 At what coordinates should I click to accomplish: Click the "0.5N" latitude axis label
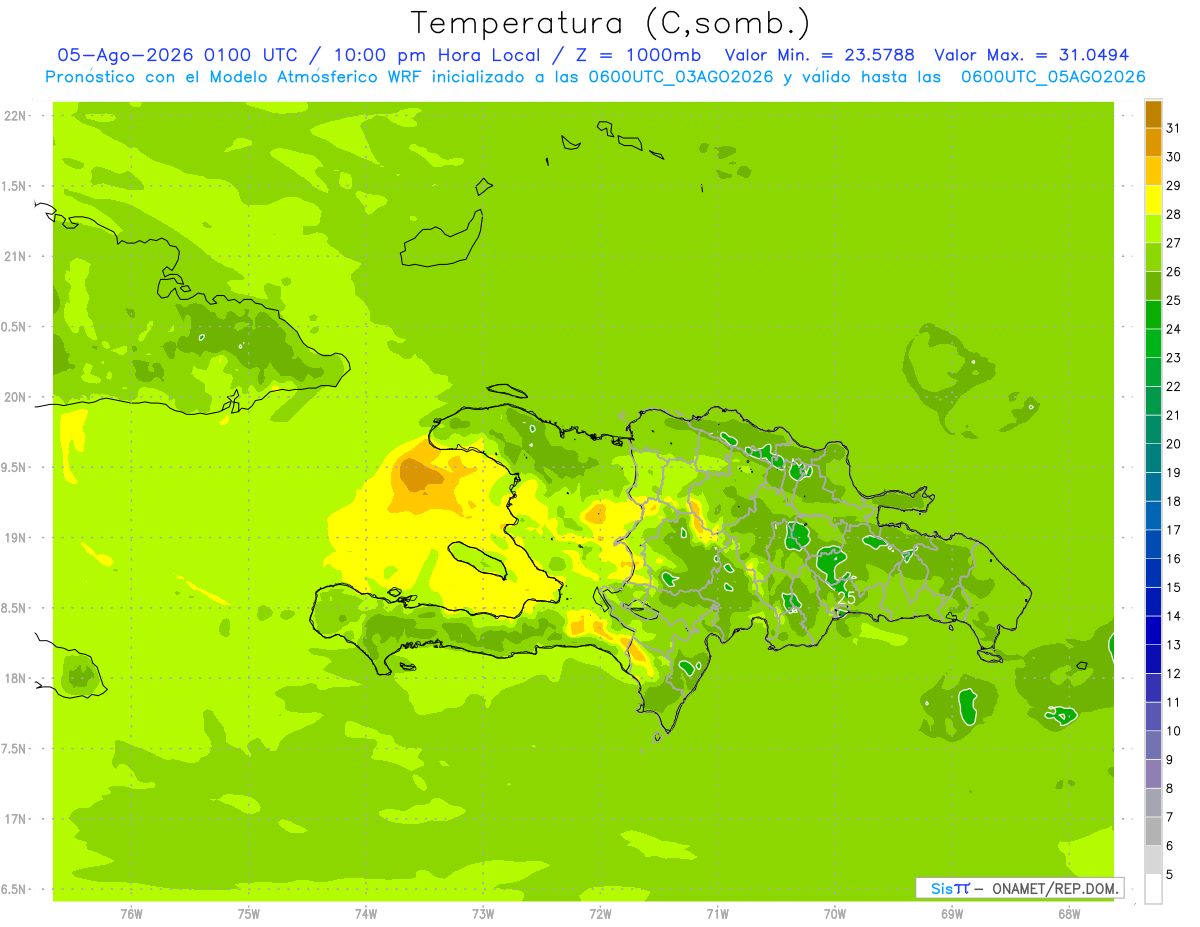(x=15, y=327)
